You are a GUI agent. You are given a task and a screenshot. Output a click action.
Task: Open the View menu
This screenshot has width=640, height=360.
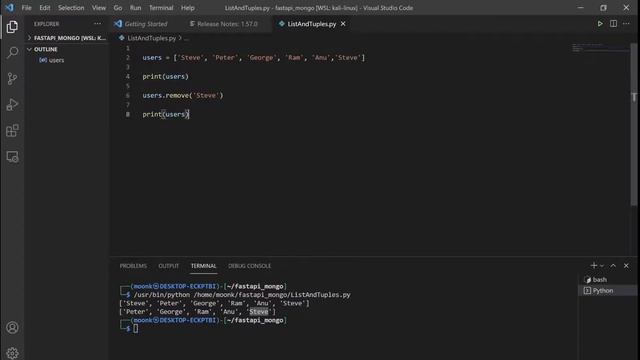tap(99, 8)
